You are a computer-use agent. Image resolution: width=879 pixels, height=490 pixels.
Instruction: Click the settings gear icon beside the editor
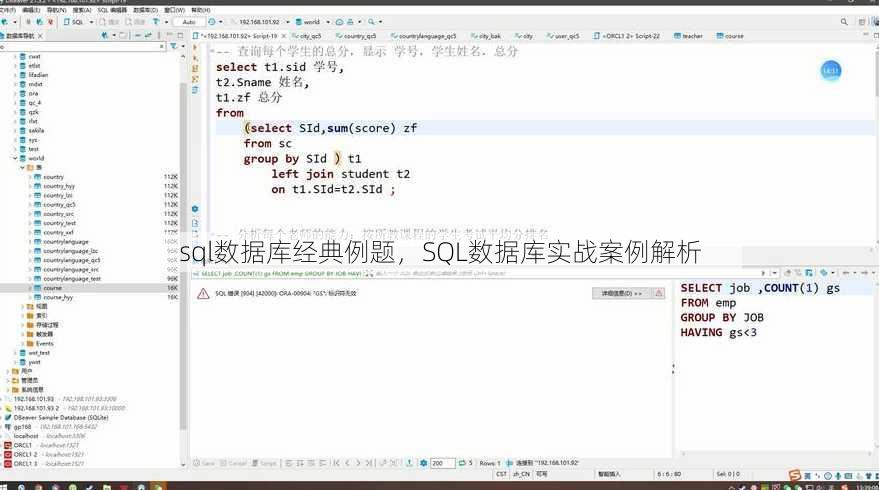click(195, 209)
